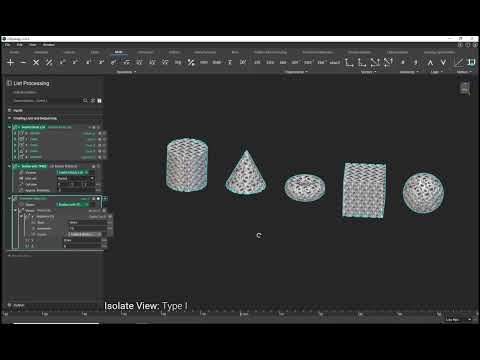Click the cylinder lattice body in the viewport
The height and width of the screenshot is (360, 480).
click(187, 165)
